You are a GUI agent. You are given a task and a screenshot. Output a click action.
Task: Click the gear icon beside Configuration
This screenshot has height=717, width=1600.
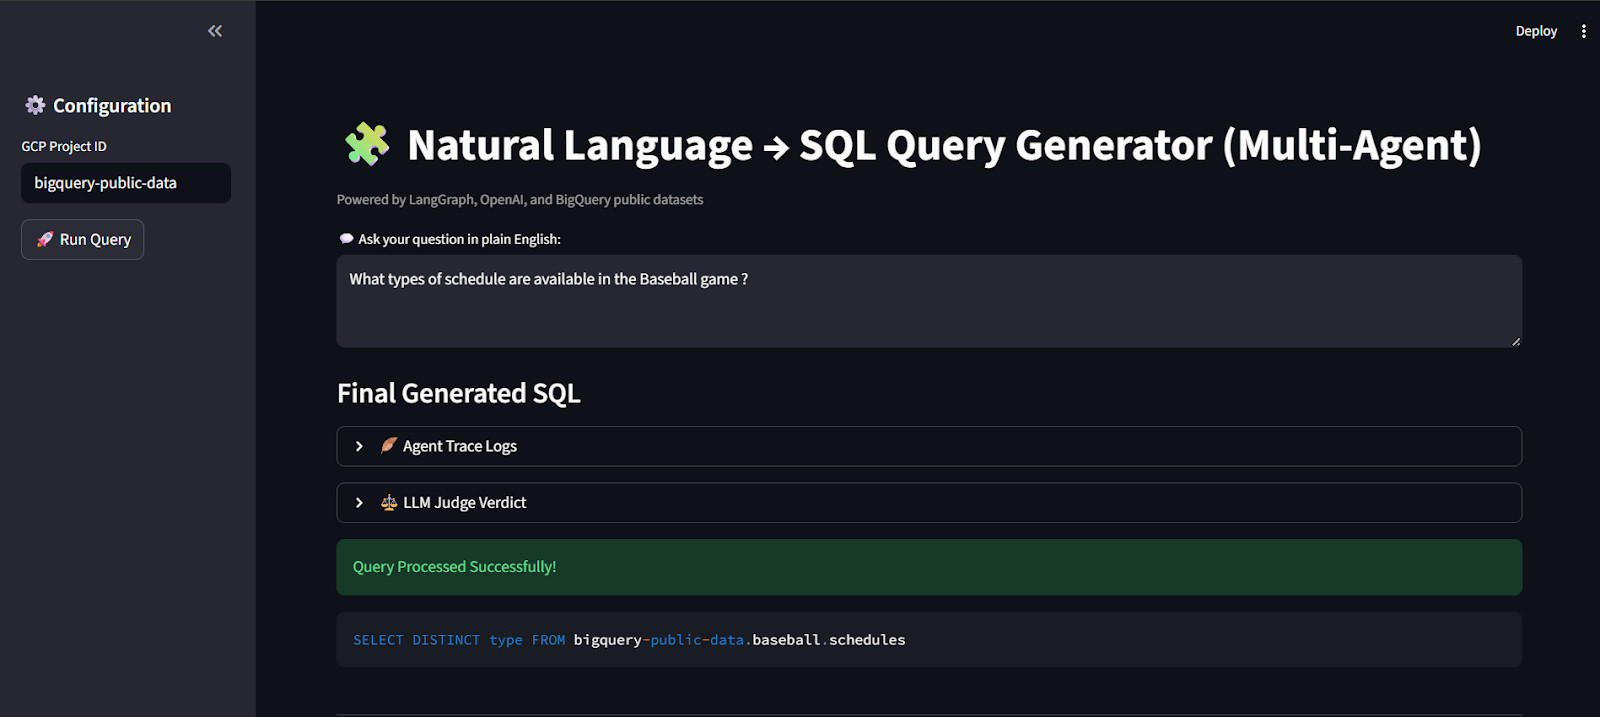click(x=35, y=105)
